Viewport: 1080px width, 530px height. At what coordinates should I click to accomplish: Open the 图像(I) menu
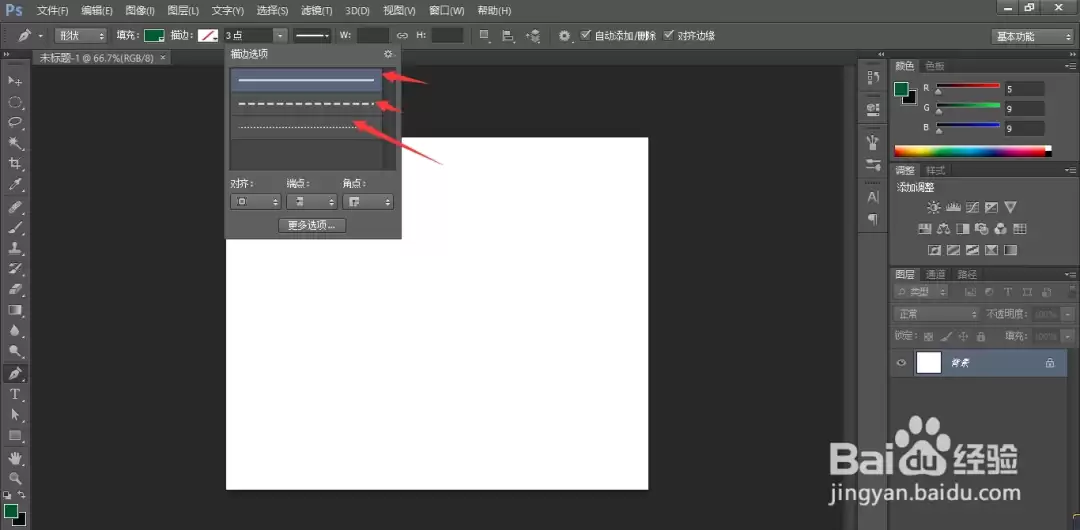click(x=140, y=11)
